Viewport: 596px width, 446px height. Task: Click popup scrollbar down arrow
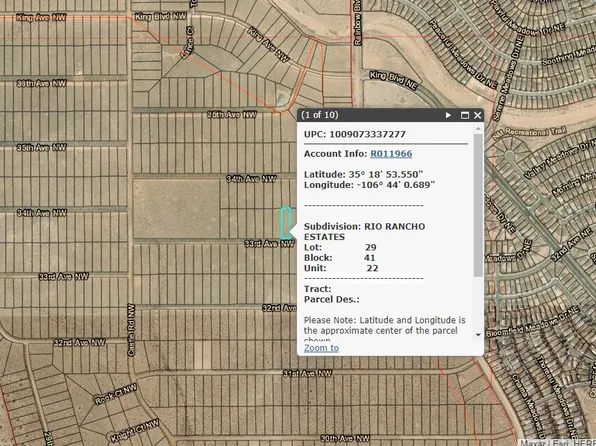(x=478, y=335)
